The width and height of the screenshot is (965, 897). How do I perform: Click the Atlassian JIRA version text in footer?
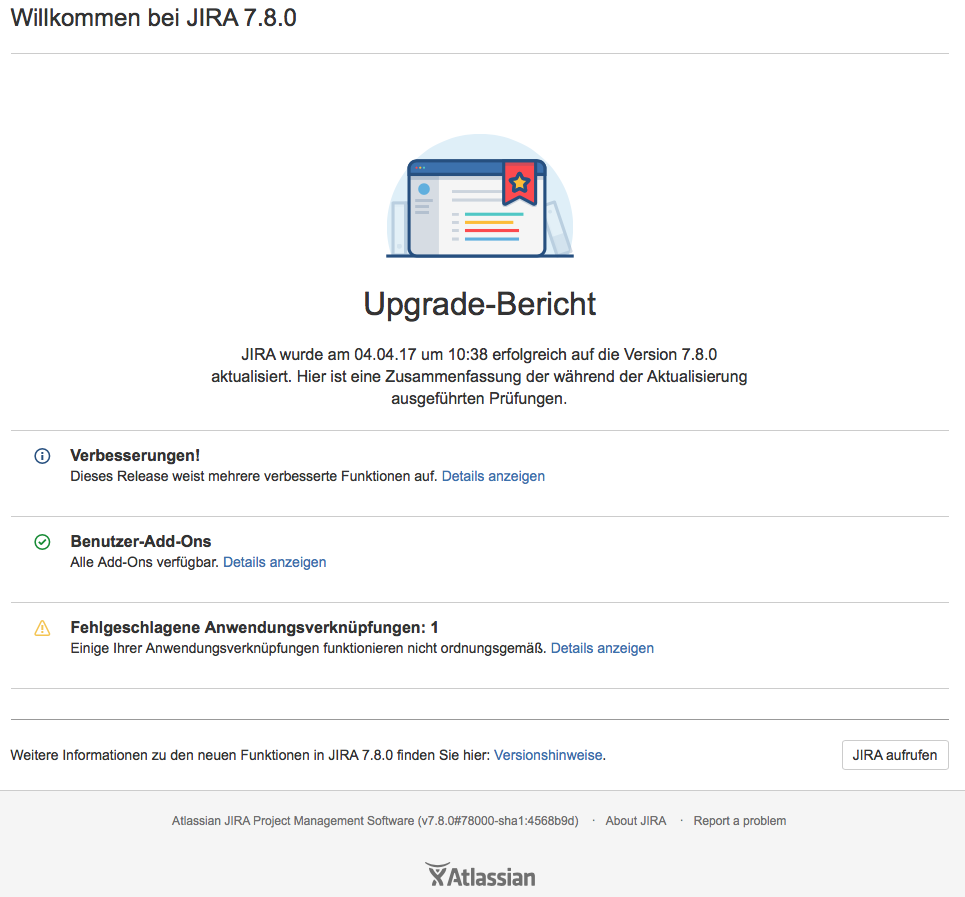point(375,821)
